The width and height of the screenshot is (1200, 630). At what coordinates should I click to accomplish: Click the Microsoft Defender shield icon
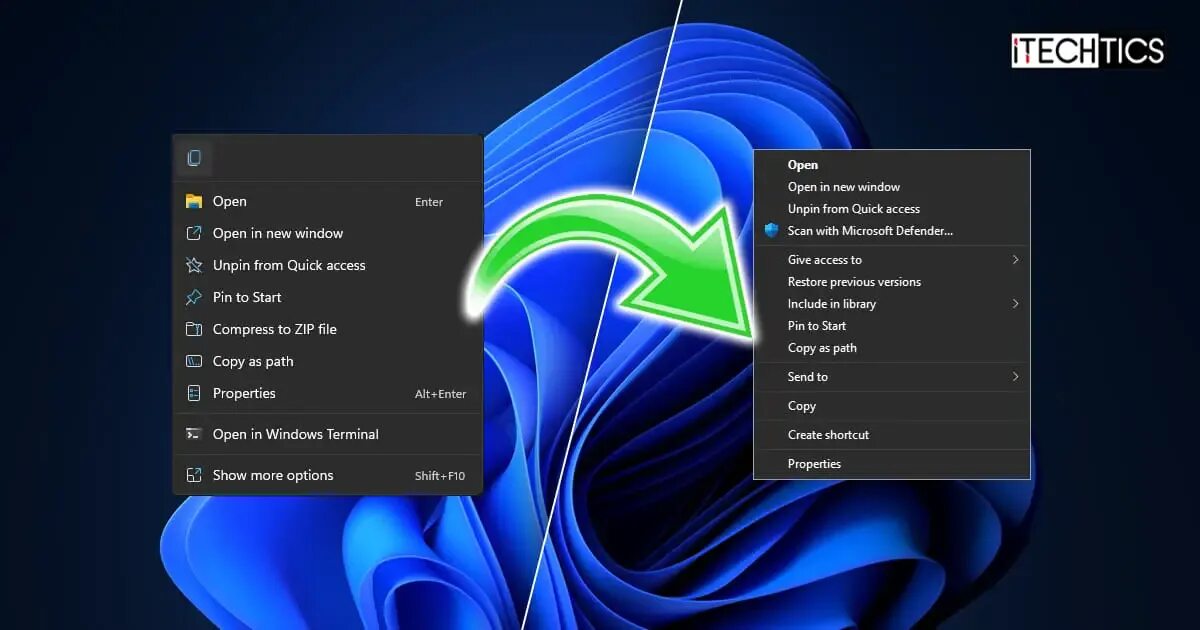tap(770, 230)
